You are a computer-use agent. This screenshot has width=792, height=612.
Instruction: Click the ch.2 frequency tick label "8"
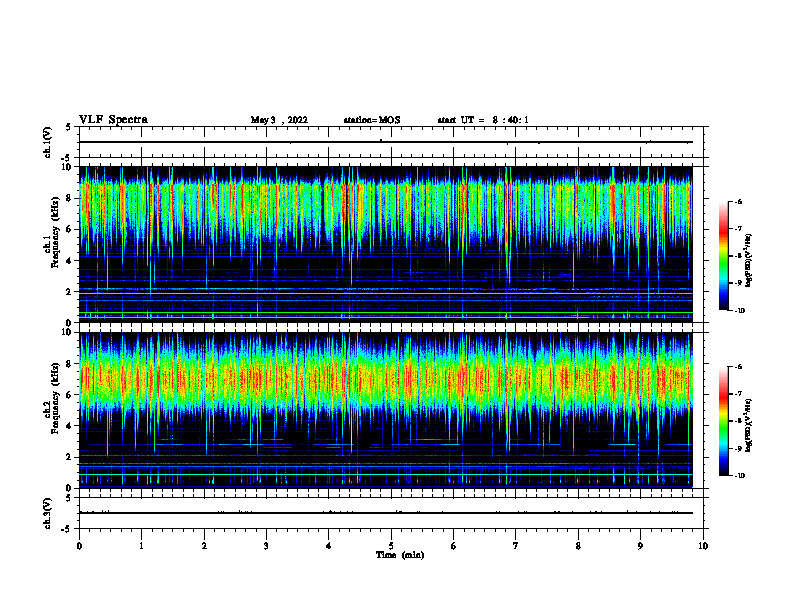click(70, 364)
